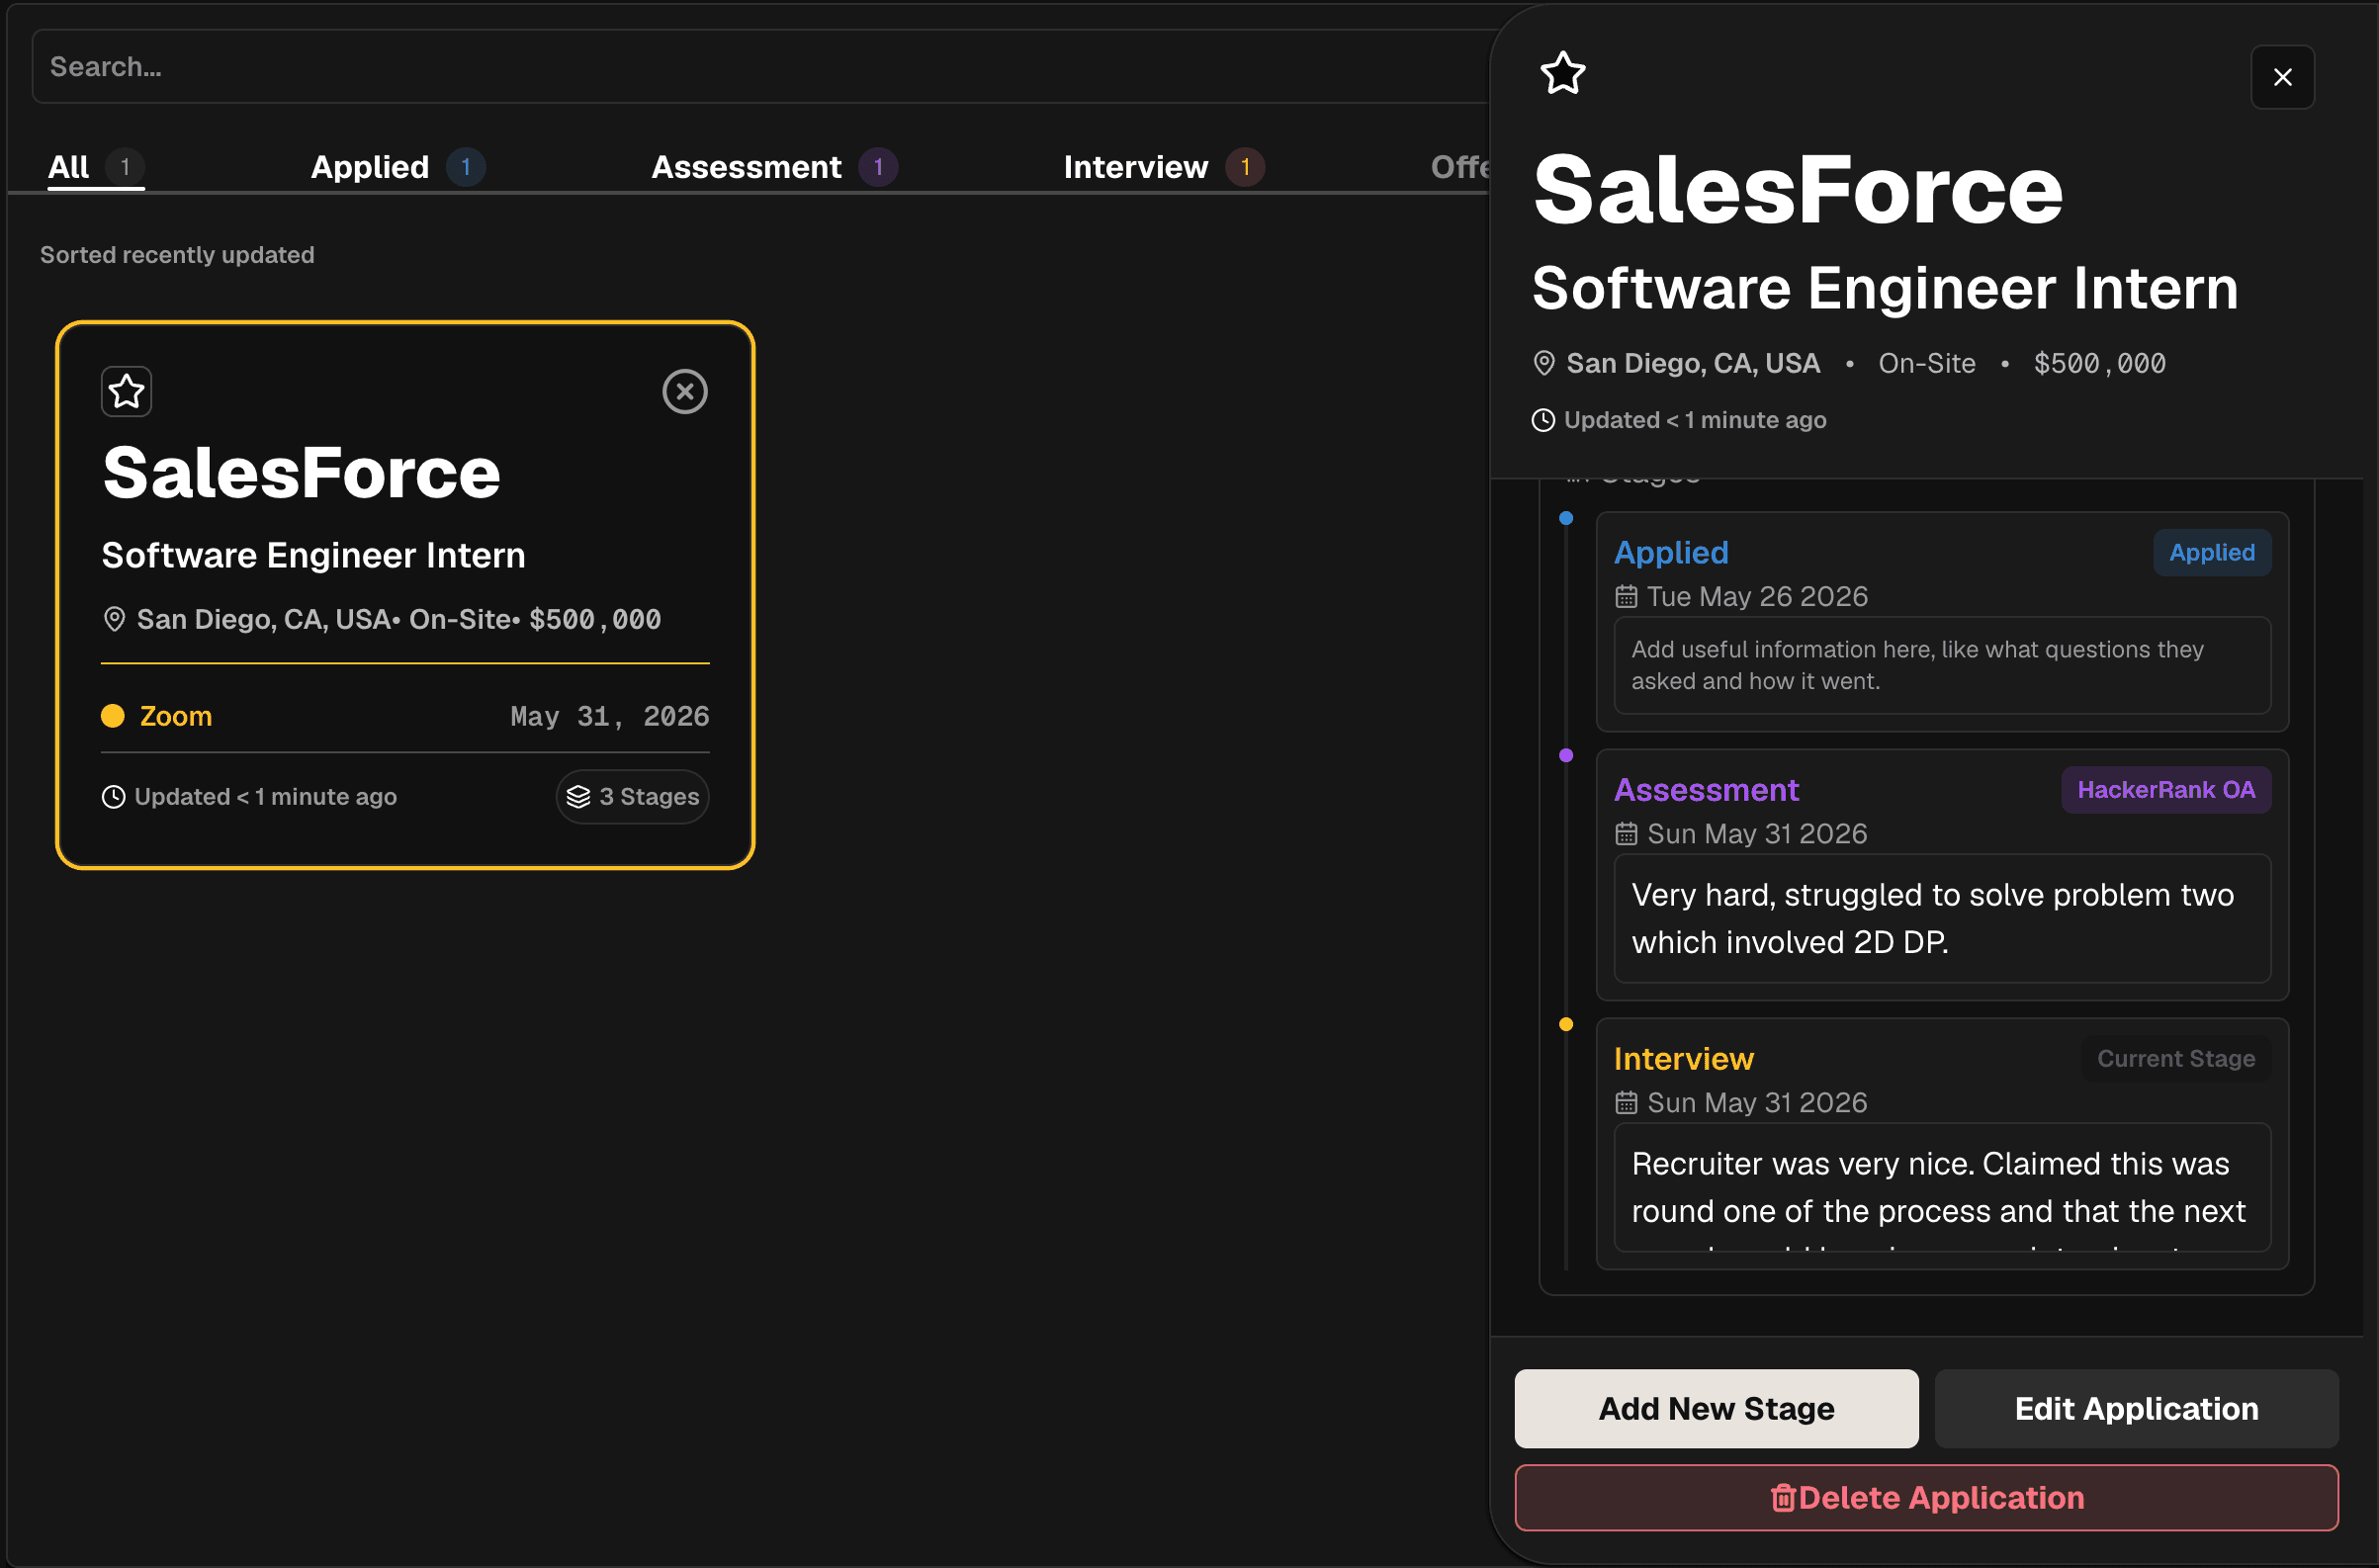Viewport: 2379px width, 1568px height.
Task: Click San Diego, CA, USA in details panel
Action: tap(1693, 363)
